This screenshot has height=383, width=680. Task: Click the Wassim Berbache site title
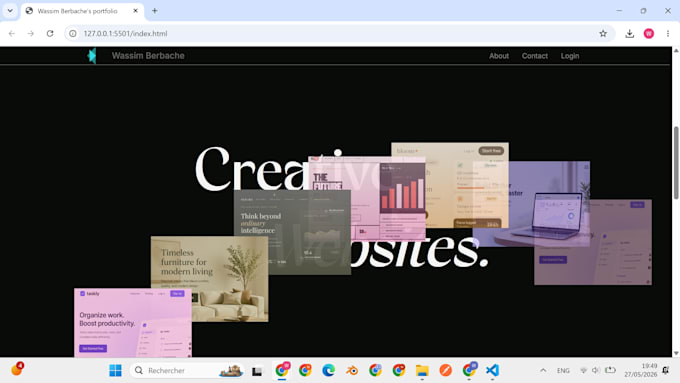point(148,56)
